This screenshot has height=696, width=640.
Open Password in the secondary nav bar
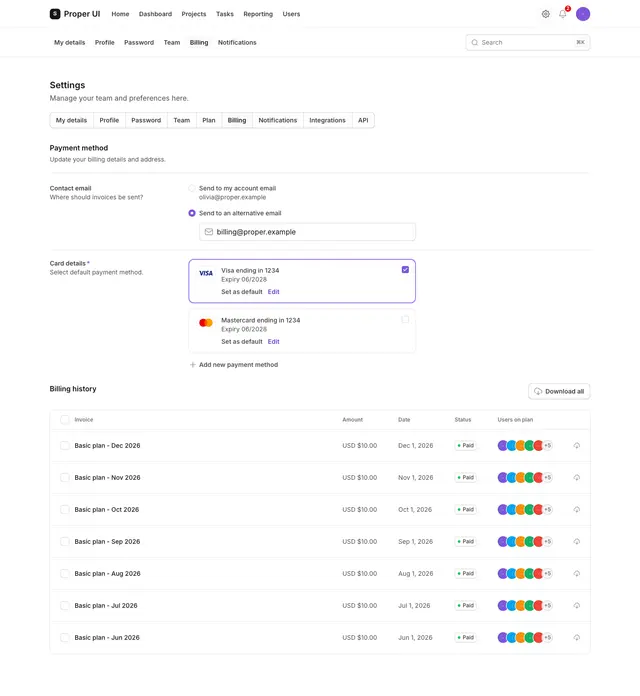tap(139, 43)
